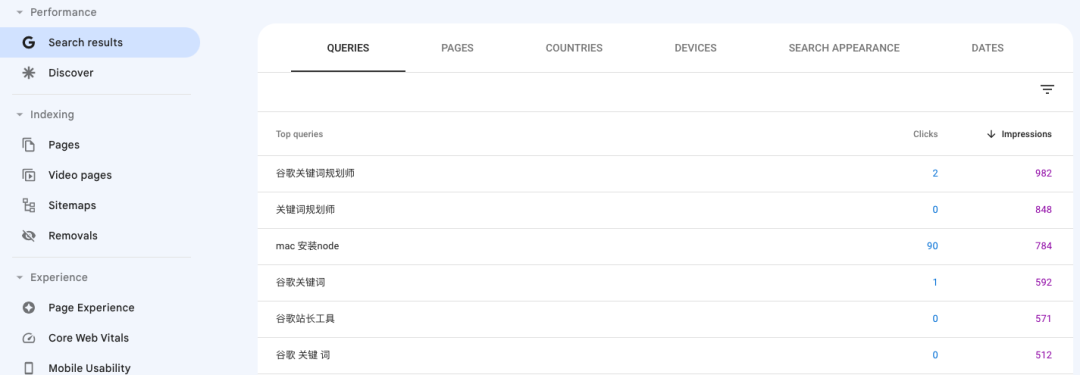Open the Devices tab
The width and height of the screenshot is (1080, 375).
tap(696, 48)
